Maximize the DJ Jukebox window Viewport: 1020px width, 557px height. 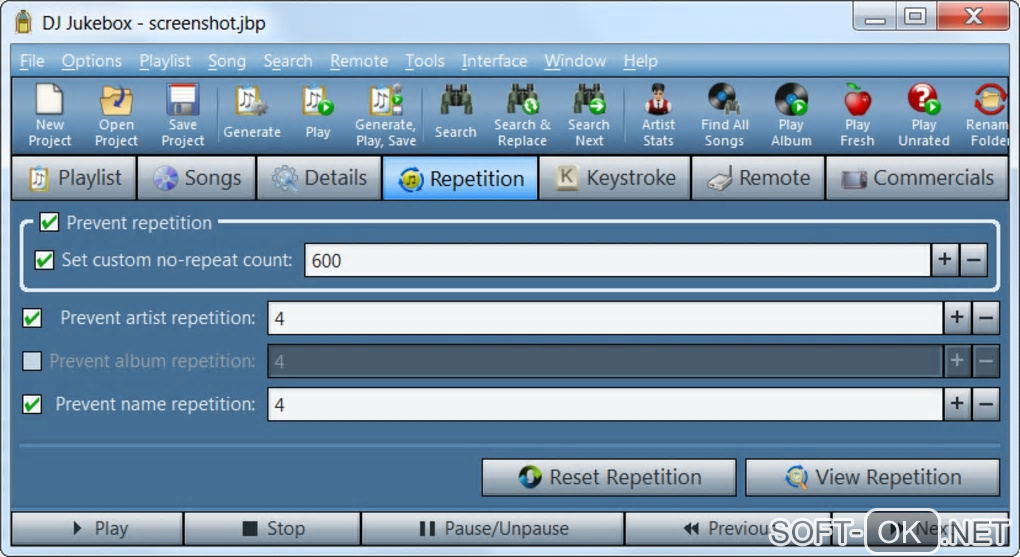pyautogui.click(x=916, y=17)
